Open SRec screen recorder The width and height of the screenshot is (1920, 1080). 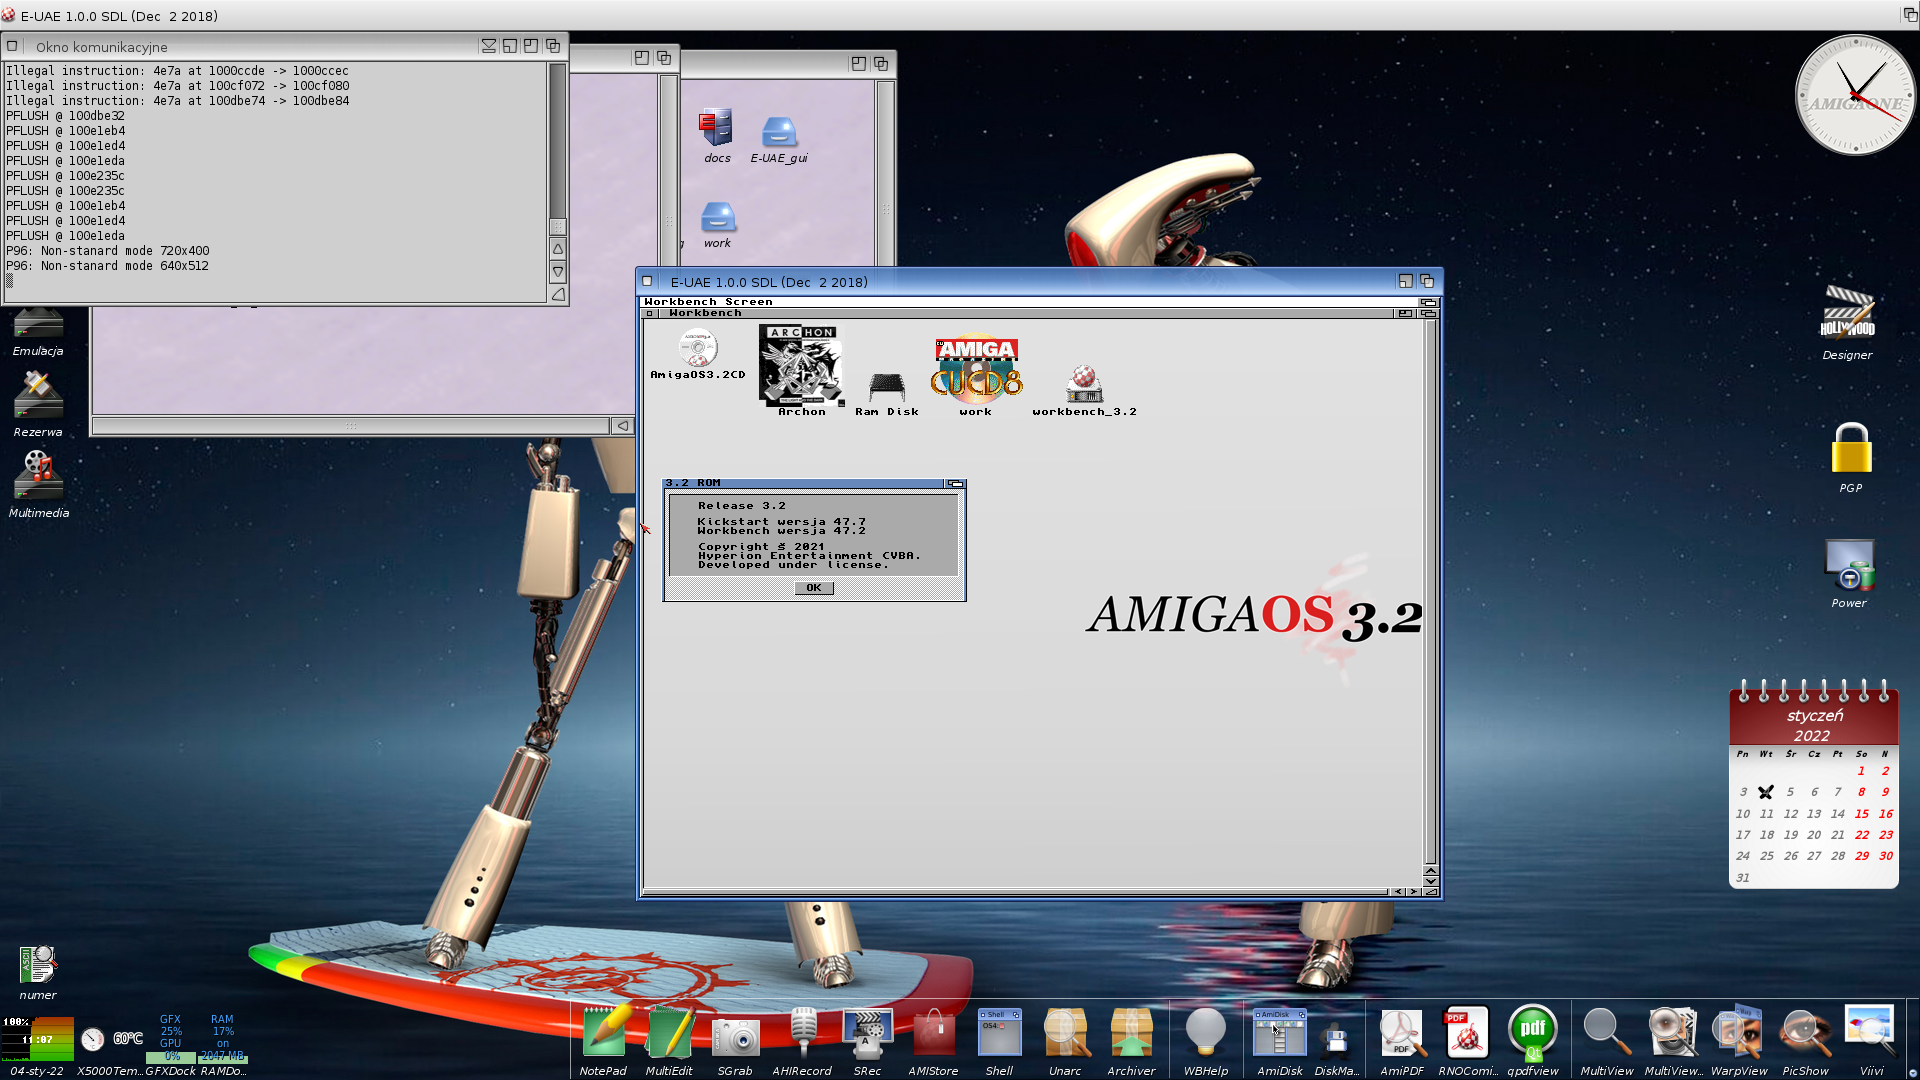click(867, 1033)
